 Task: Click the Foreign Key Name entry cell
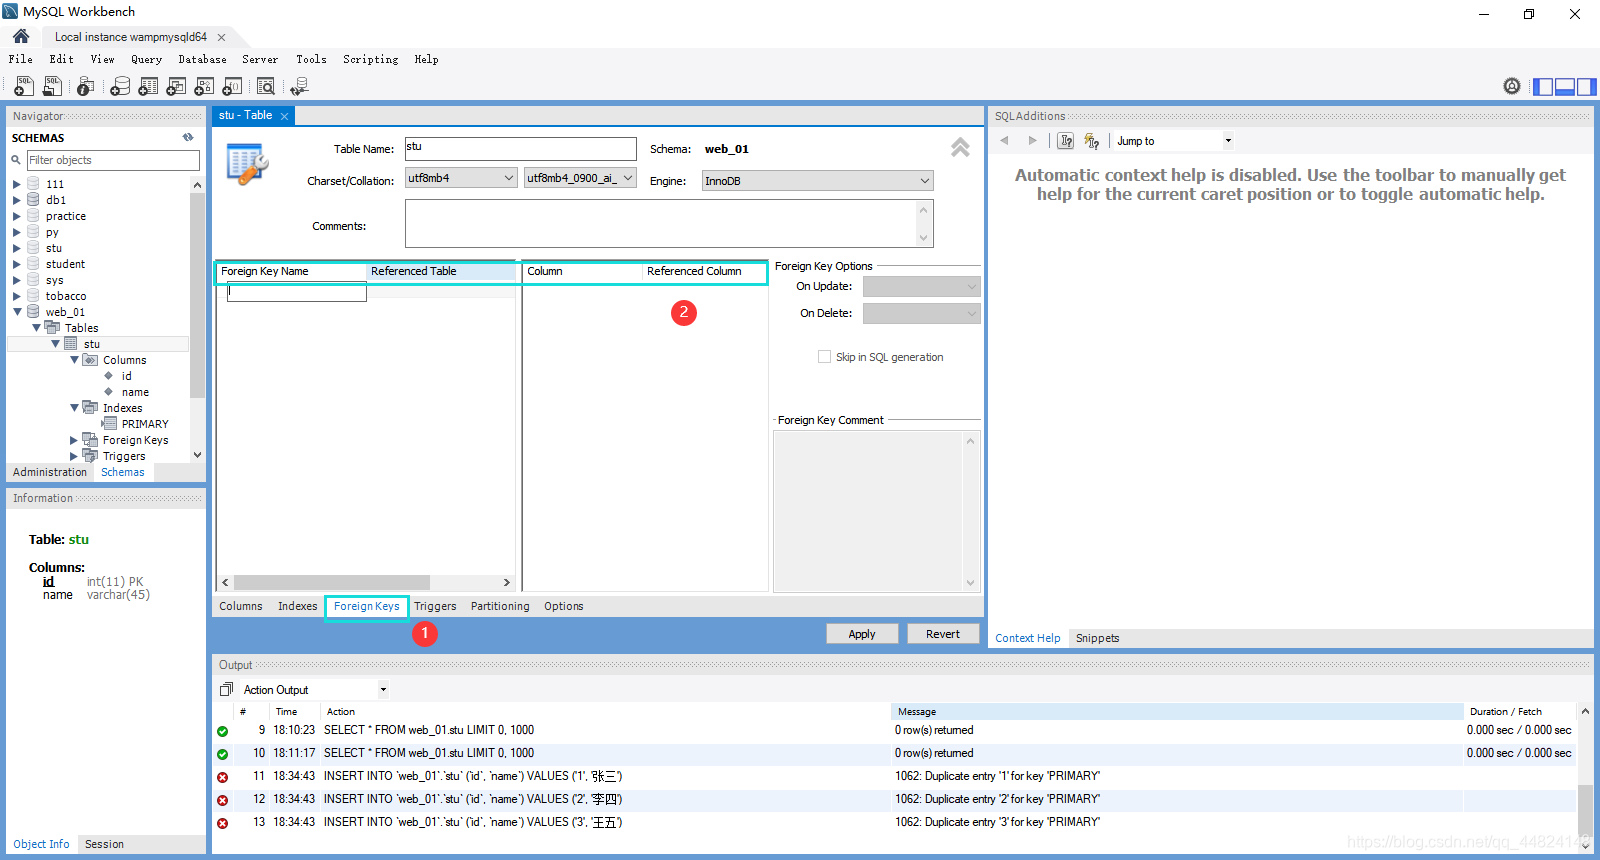pos(297,292)
